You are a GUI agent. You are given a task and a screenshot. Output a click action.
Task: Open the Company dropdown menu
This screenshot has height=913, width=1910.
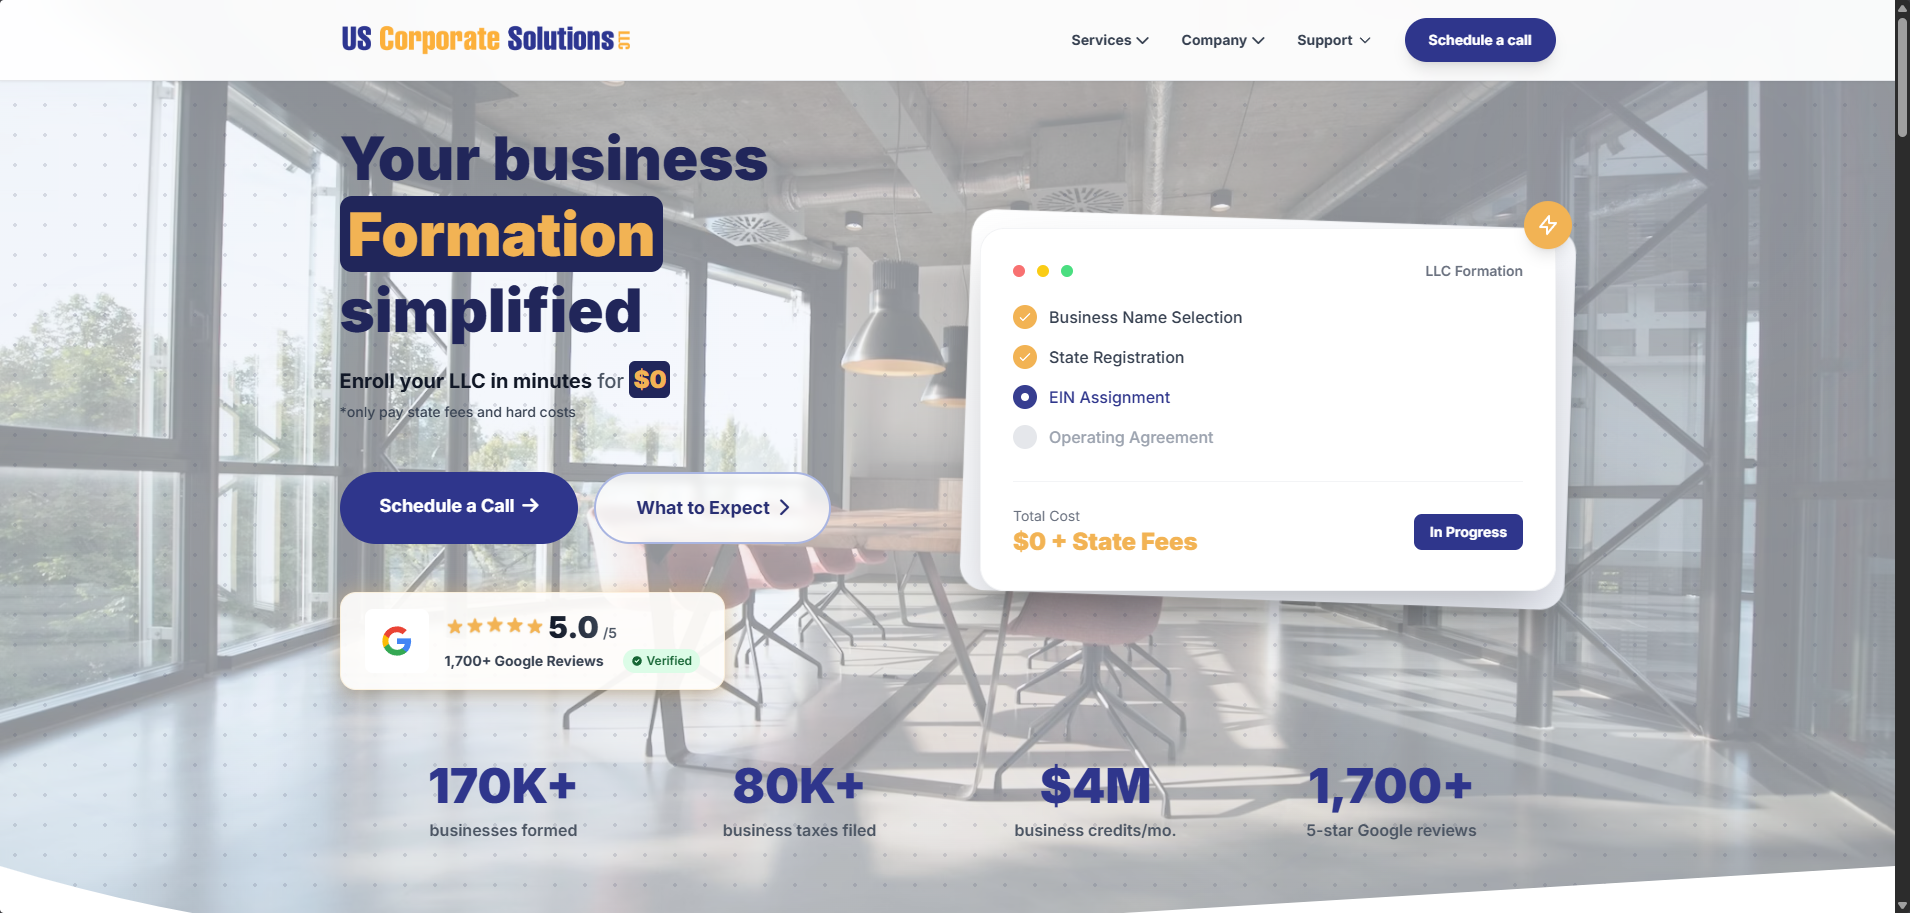click(x=1223, y=40)
